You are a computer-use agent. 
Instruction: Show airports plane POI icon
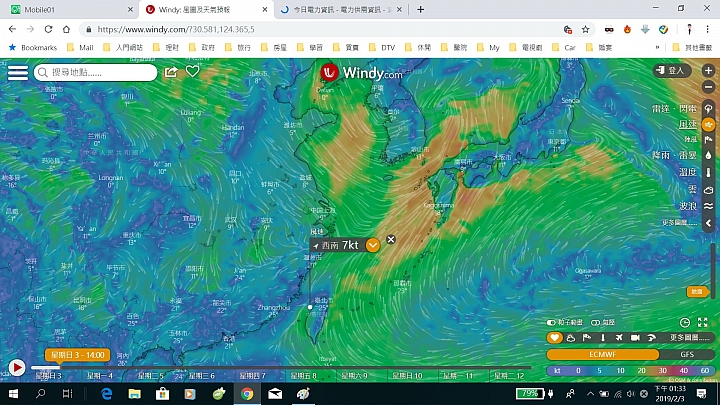[619, 338]
